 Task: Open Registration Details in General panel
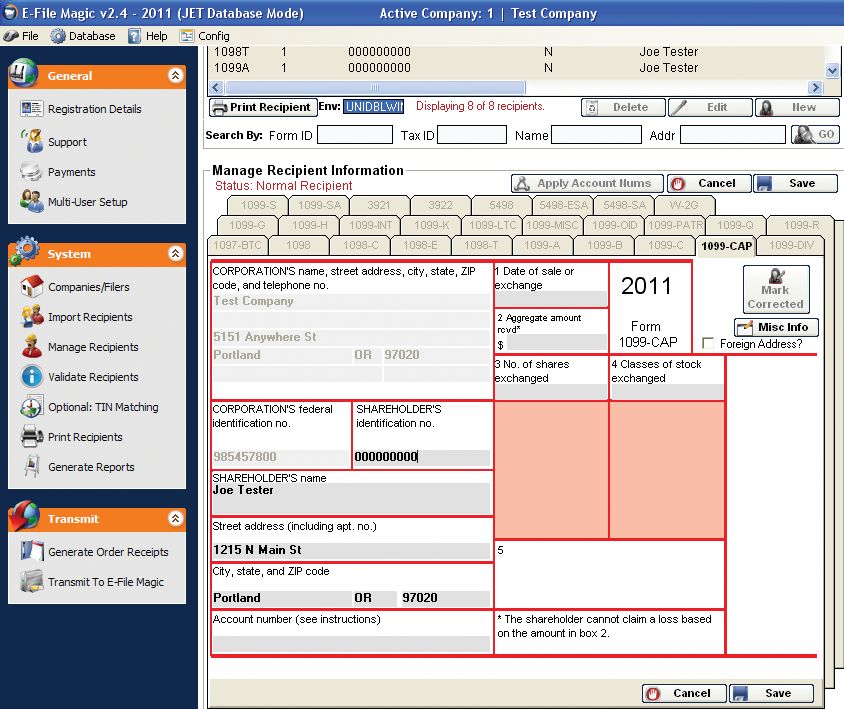pyautogui.click(x=94, y=109)
